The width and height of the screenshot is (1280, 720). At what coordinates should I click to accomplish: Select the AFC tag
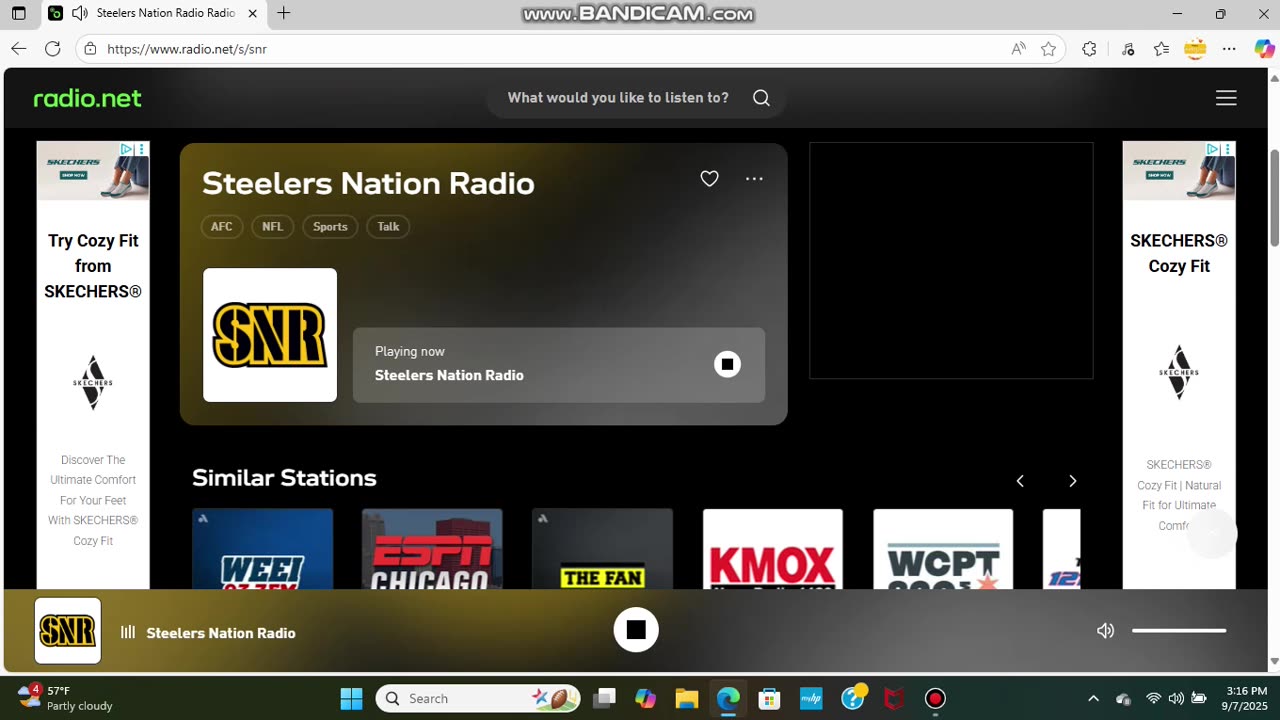pyautogui.click(x=222, y=227)
